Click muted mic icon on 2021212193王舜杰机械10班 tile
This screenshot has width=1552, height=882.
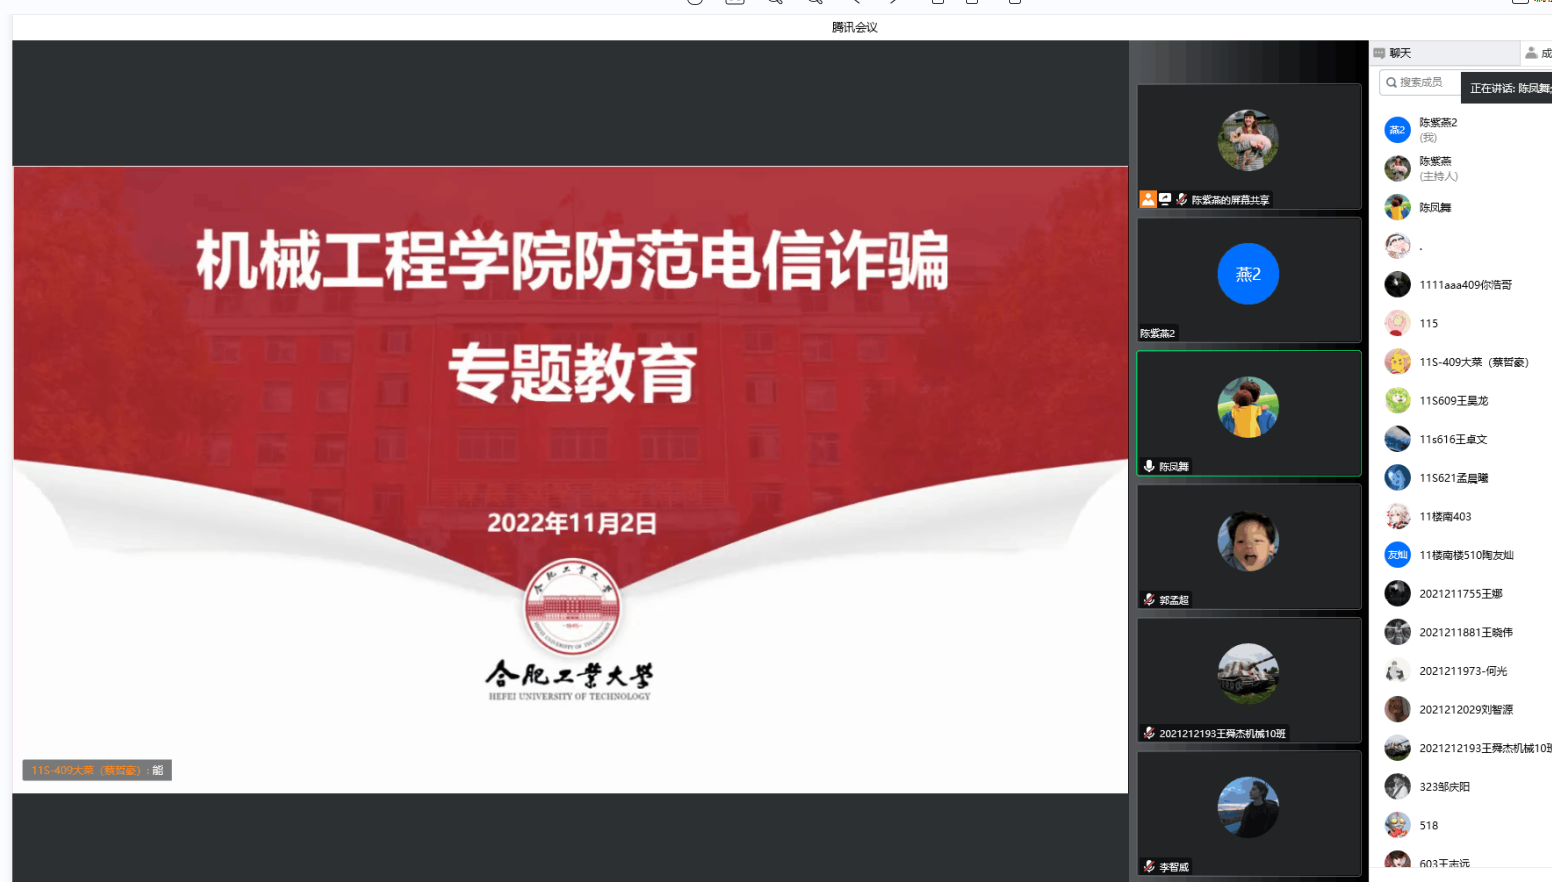tap(1149, 733)
